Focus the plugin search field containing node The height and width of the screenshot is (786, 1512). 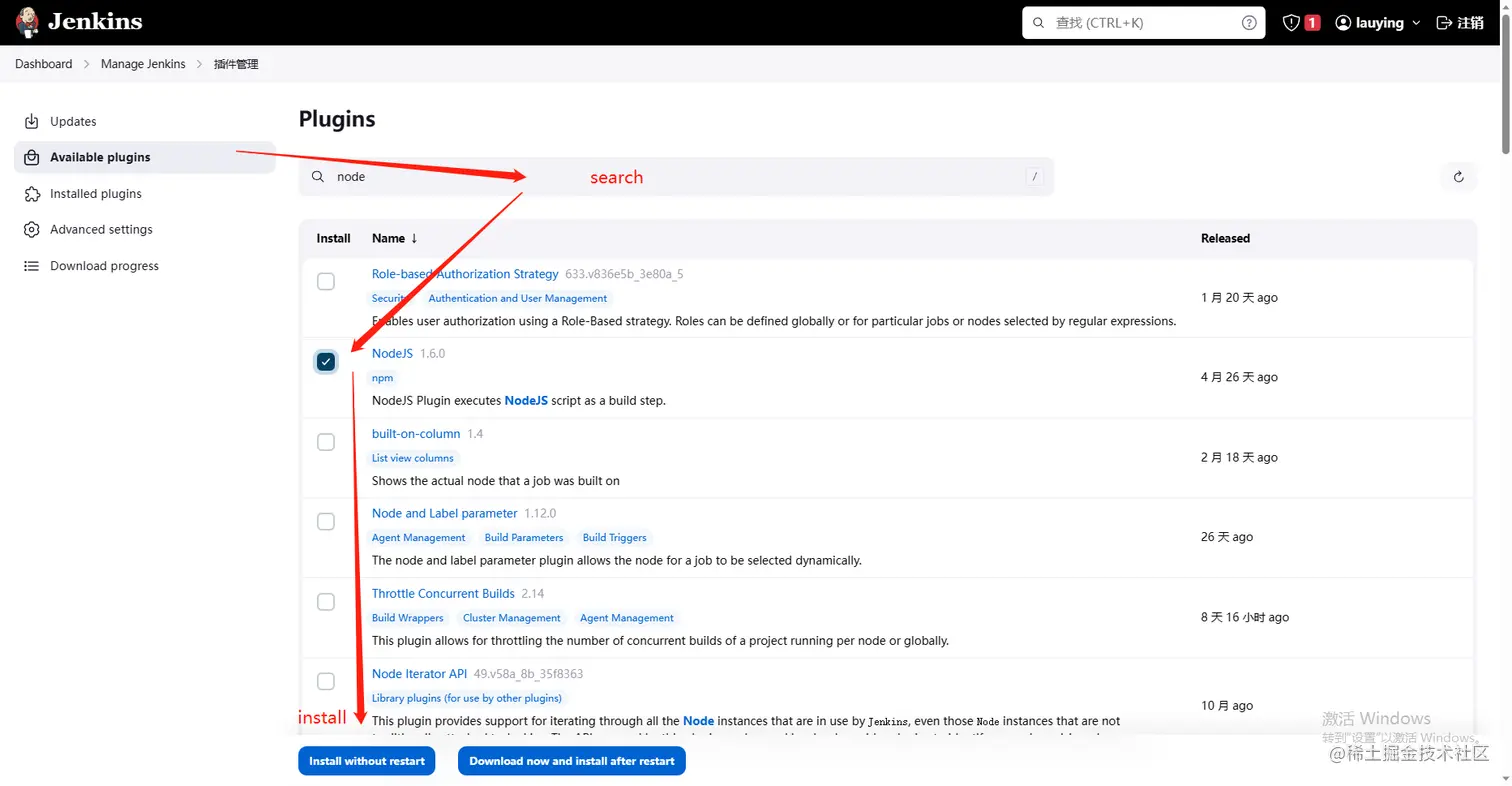(x=676, y=176)
